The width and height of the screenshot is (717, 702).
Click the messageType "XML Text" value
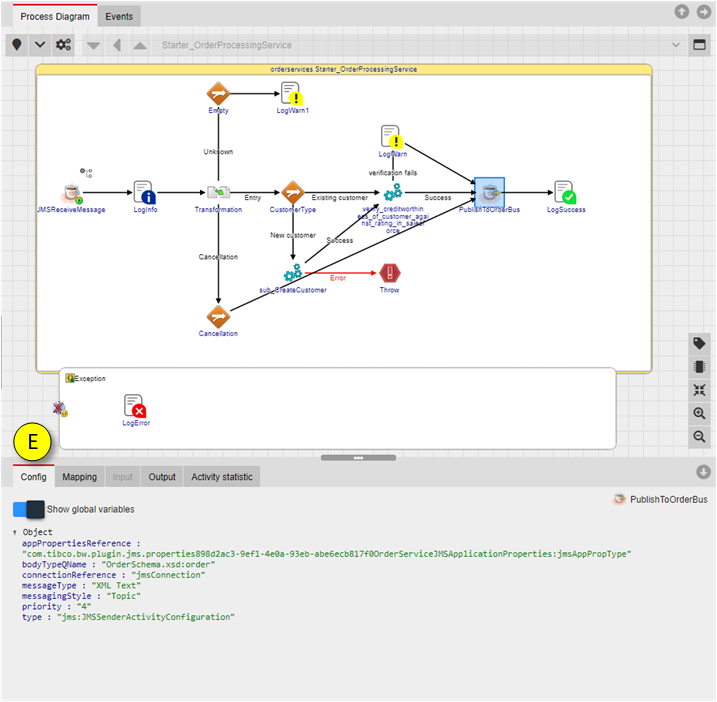click(116, 585)
